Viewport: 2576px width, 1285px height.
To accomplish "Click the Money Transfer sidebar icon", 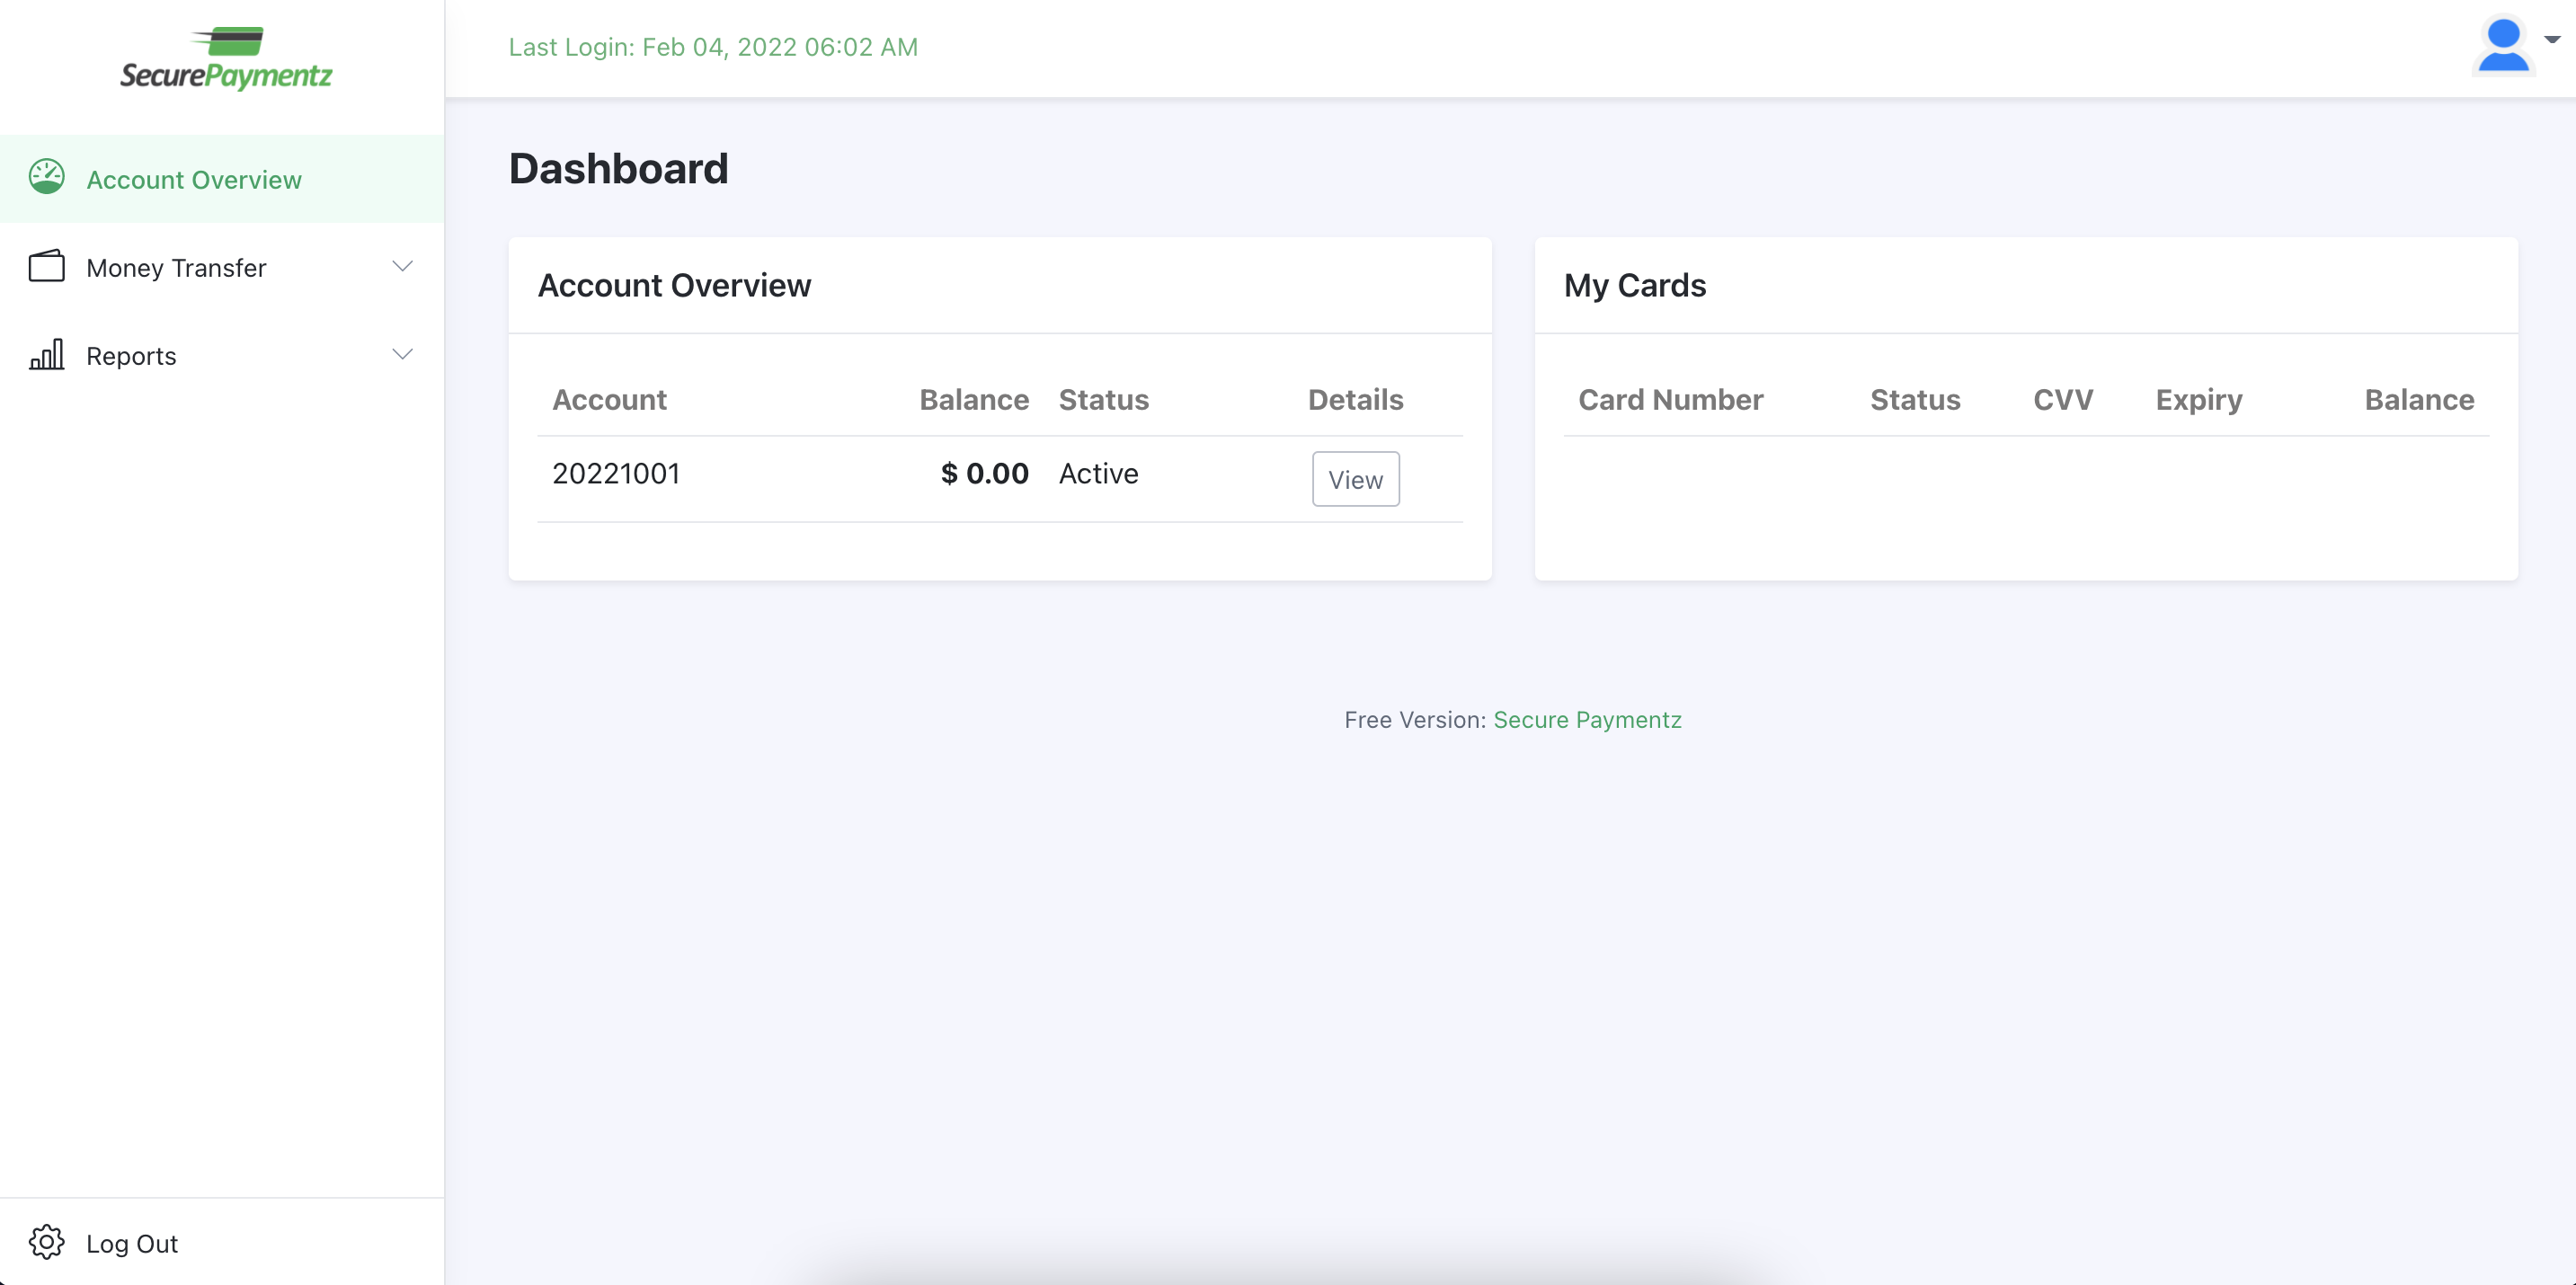I will pos(44,264).
